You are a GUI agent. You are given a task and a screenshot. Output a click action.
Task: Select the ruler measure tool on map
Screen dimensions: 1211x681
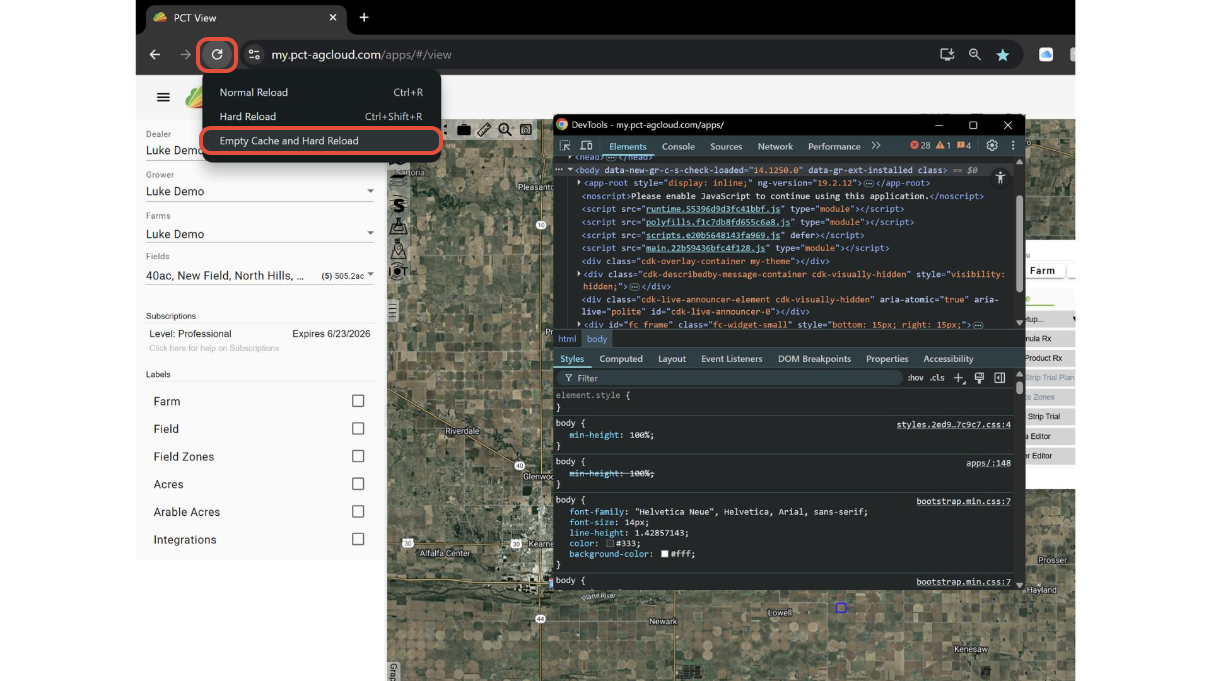click(x=484, y=129)
